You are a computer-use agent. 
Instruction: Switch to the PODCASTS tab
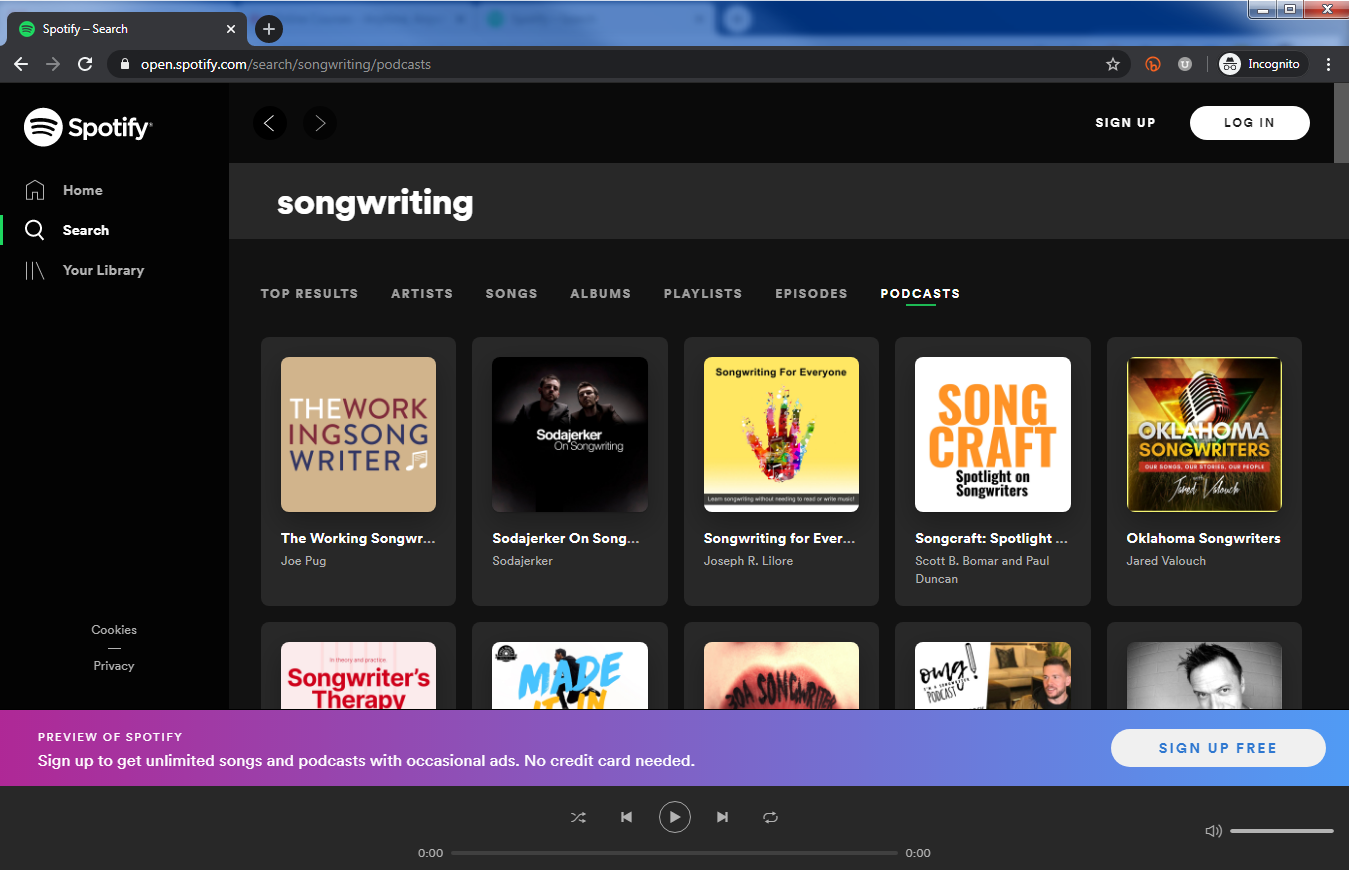(x=919, y=293)
